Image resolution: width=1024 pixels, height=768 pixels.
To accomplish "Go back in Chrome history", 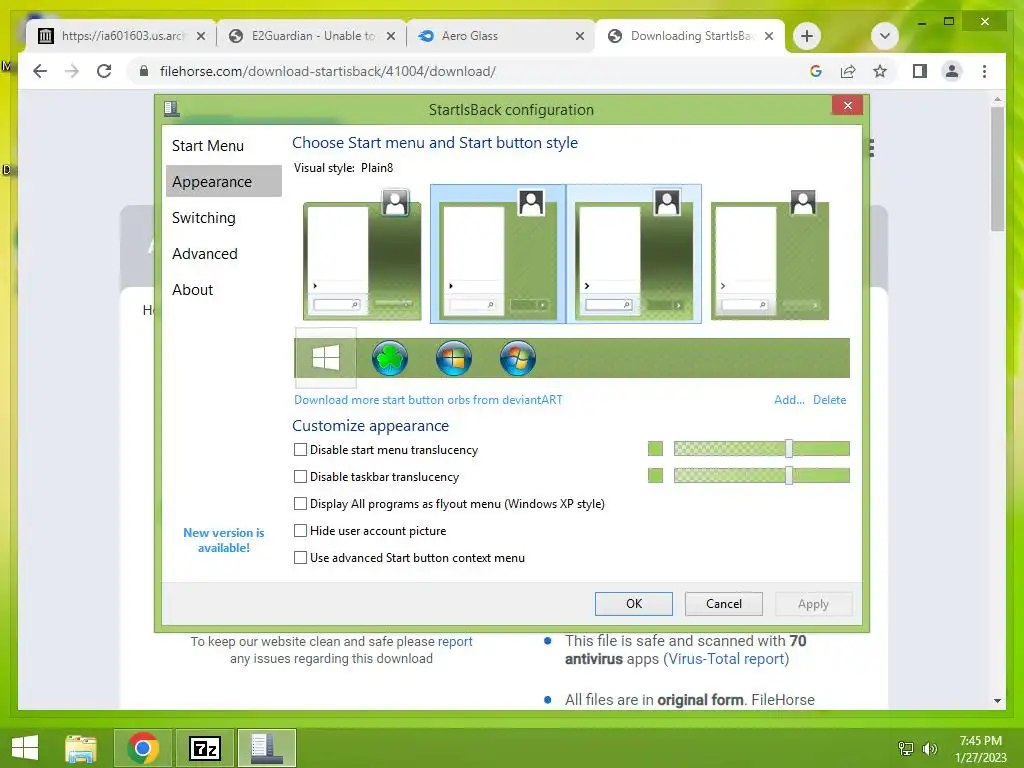I will [x=40, y=71].
